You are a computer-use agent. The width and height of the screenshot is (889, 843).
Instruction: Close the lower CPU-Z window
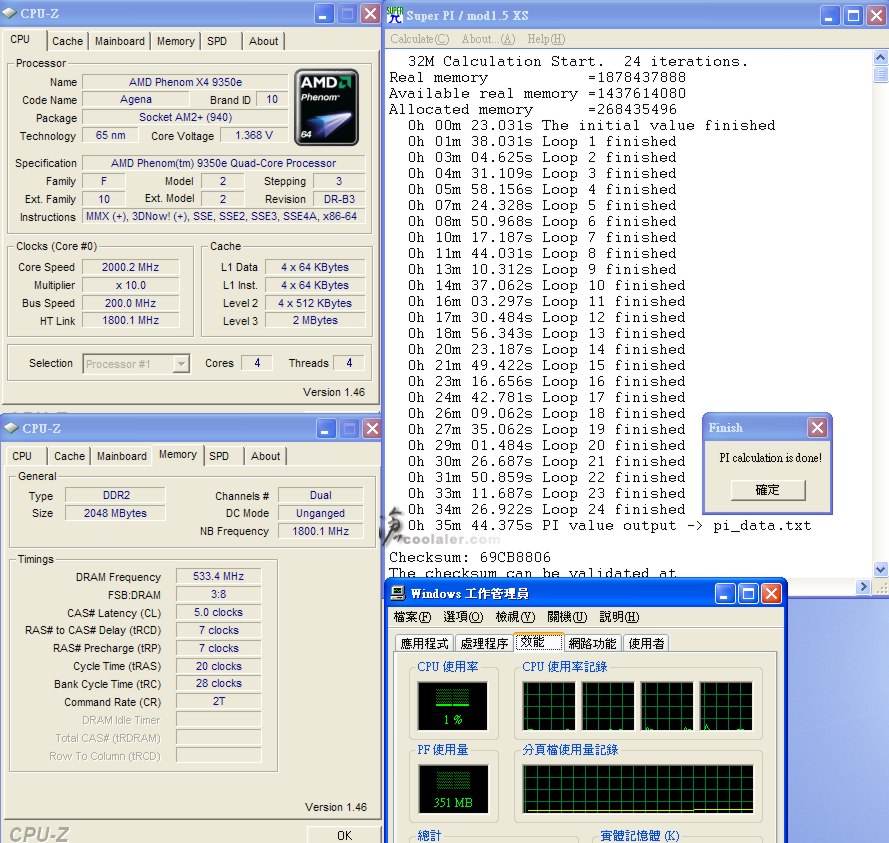coord(372,429)
